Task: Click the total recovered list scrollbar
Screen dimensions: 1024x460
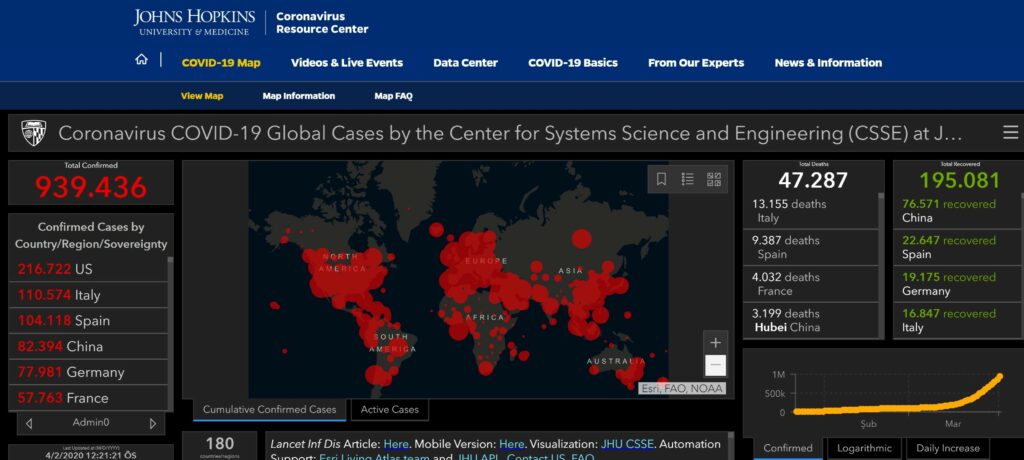Action: pos(1021,265)
